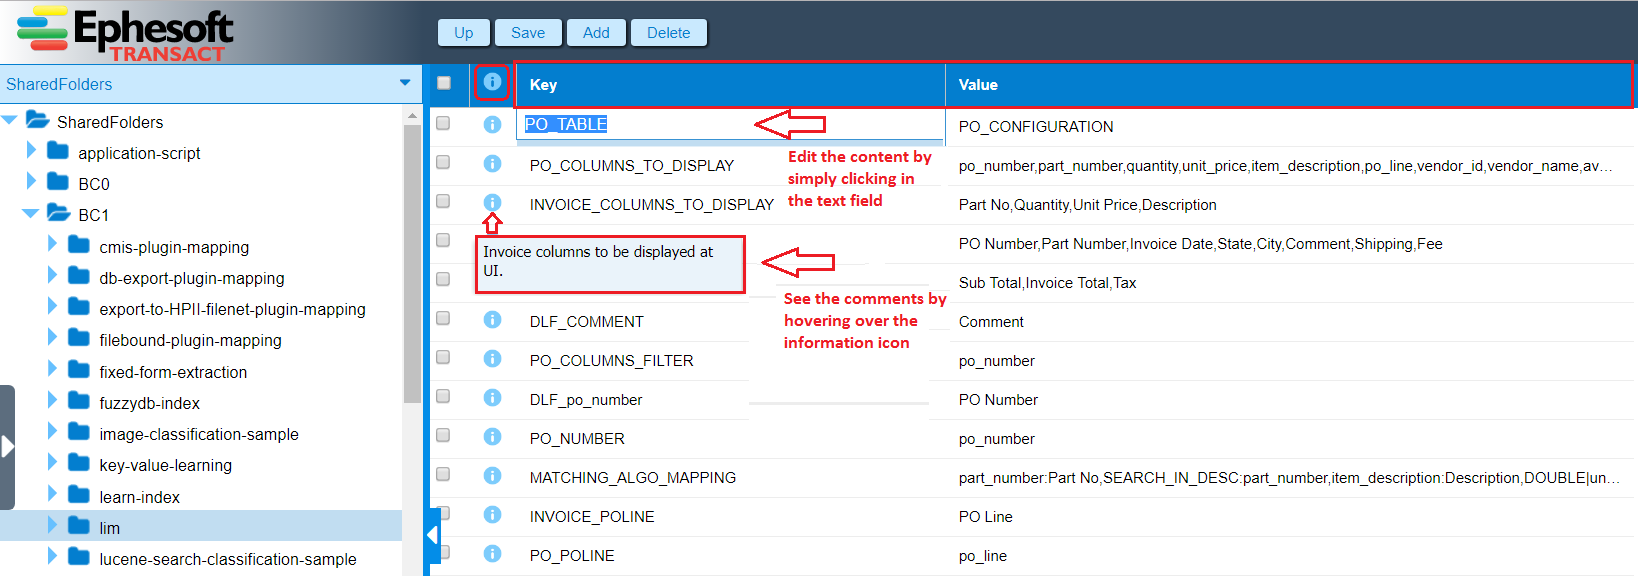Open the SharedFolders dropdown arrow
Image resolution: width=1638 pixels, height=576 pixels.
(405, 83)
